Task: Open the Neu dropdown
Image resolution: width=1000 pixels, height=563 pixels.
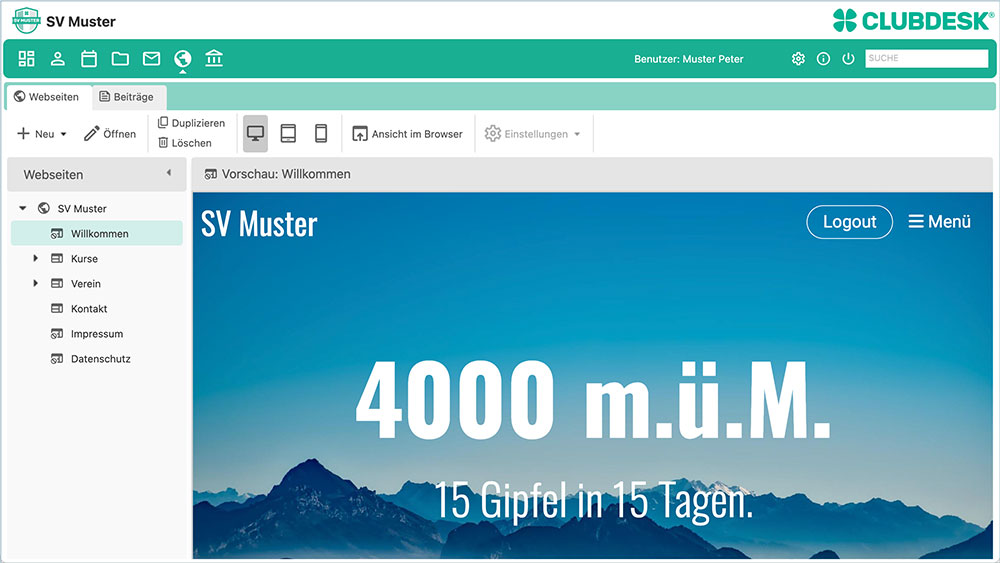Action: point(41,134)
